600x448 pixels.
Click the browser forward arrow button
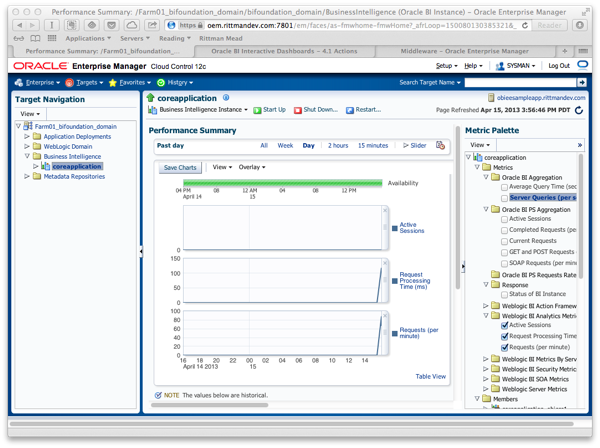click(x=33, y=25)
